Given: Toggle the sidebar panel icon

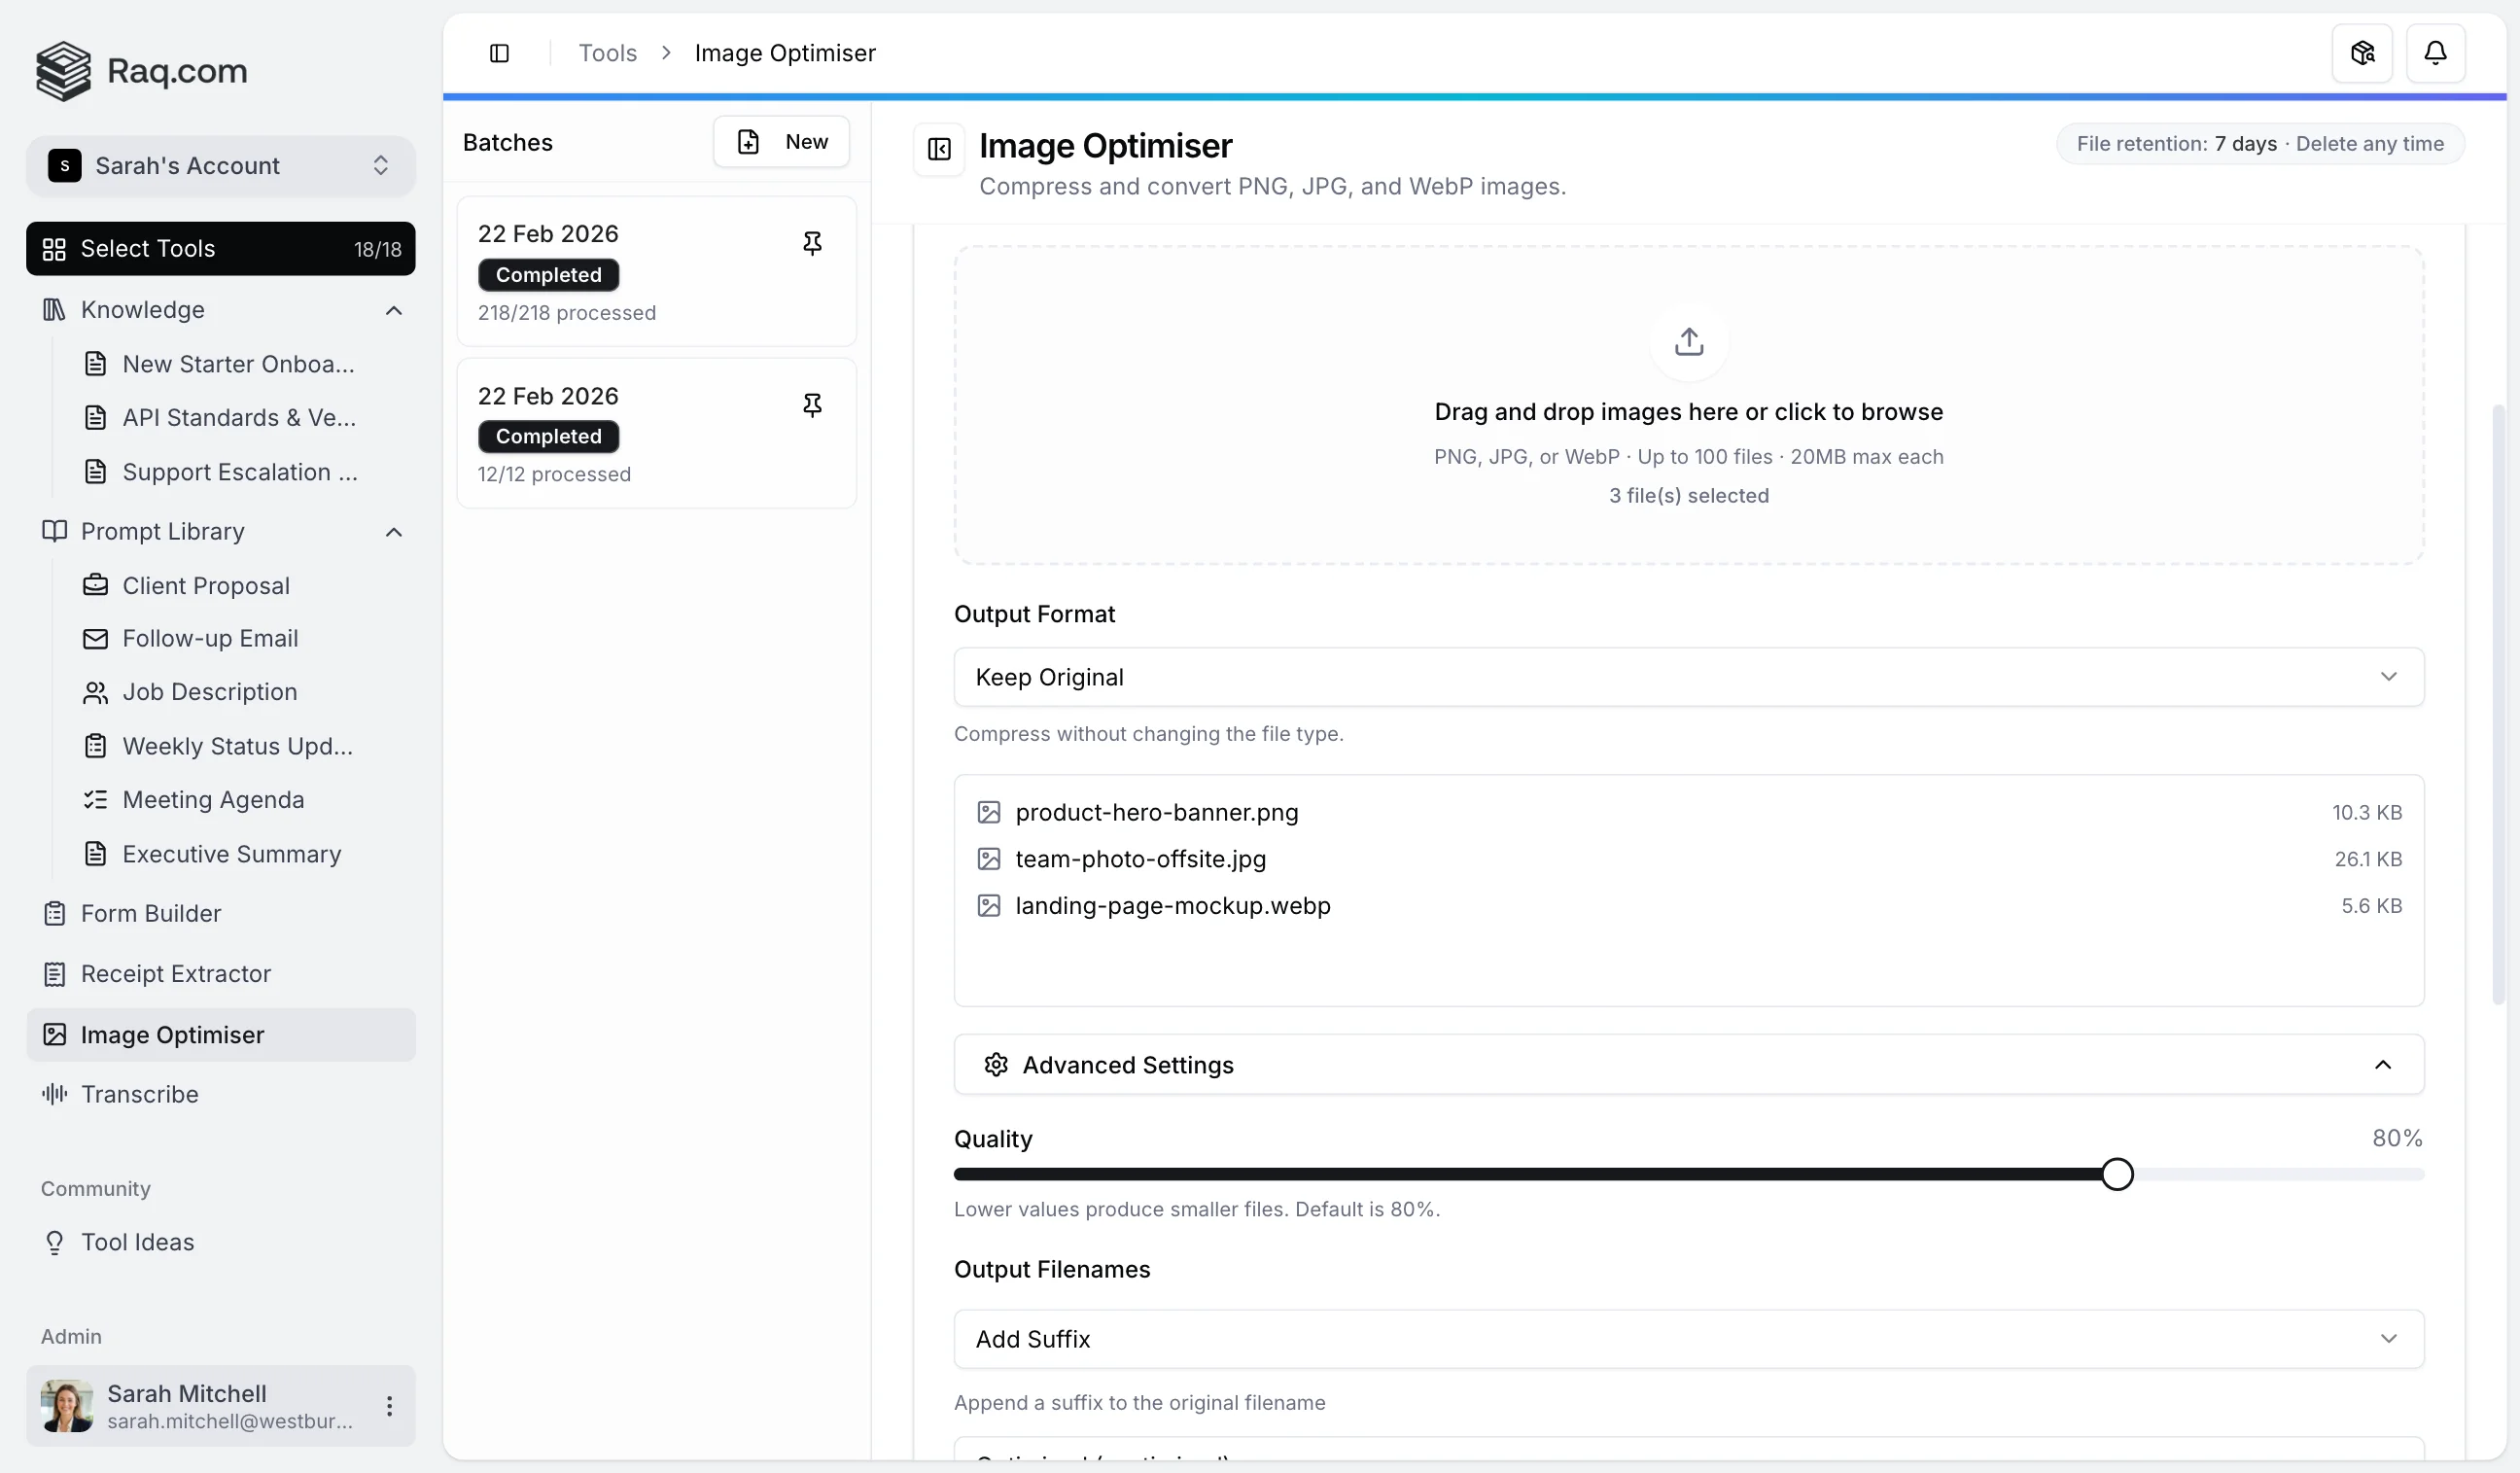Looking at the screenshot, I should [499, 53].
